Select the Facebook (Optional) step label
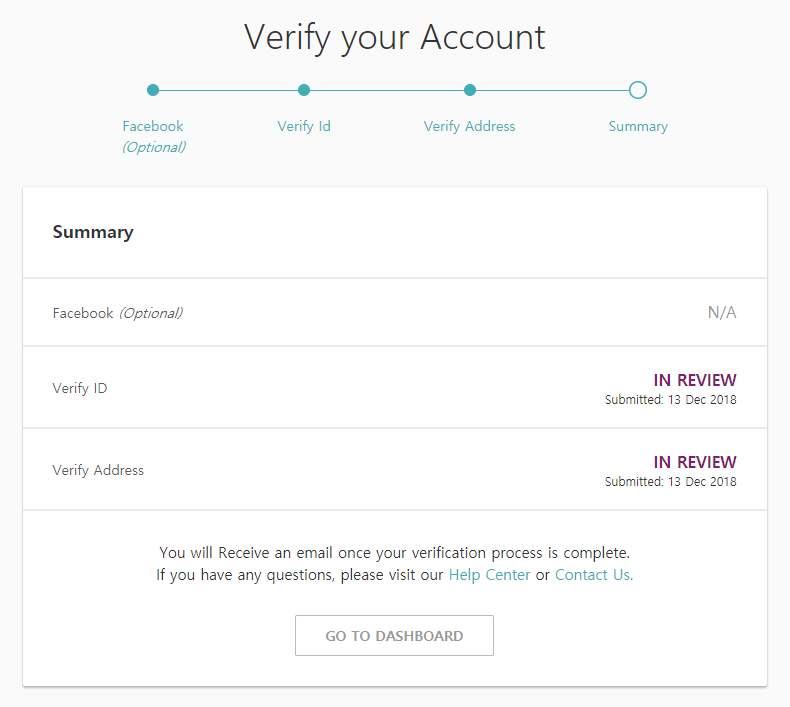The width and height of the screenshot is (790, 707). 153,136
